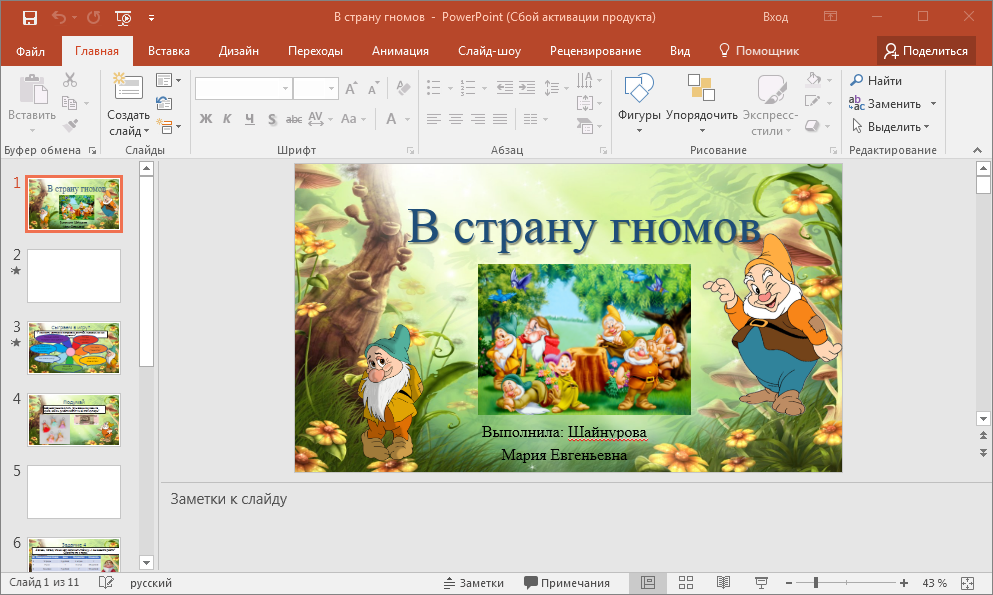Click Найти to search the presentation

pos(876,80)
